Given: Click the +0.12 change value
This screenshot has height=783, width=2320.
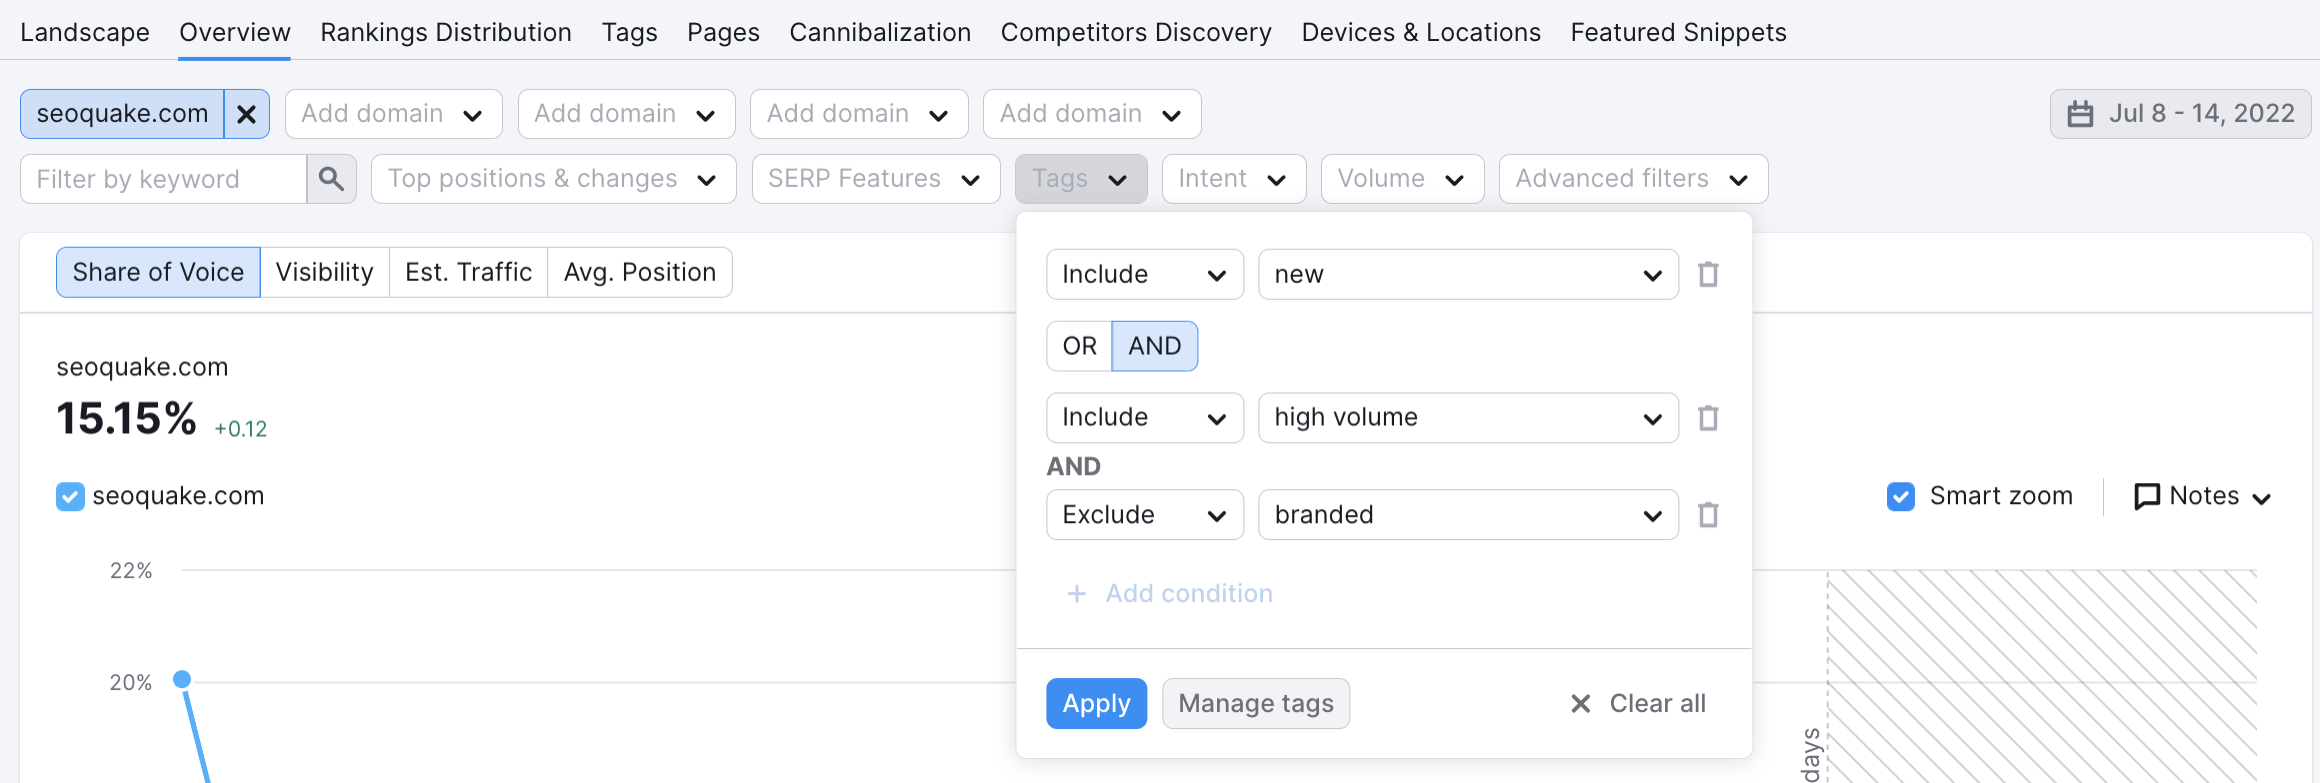Looking at the screenshot, I should click(241, 429).
